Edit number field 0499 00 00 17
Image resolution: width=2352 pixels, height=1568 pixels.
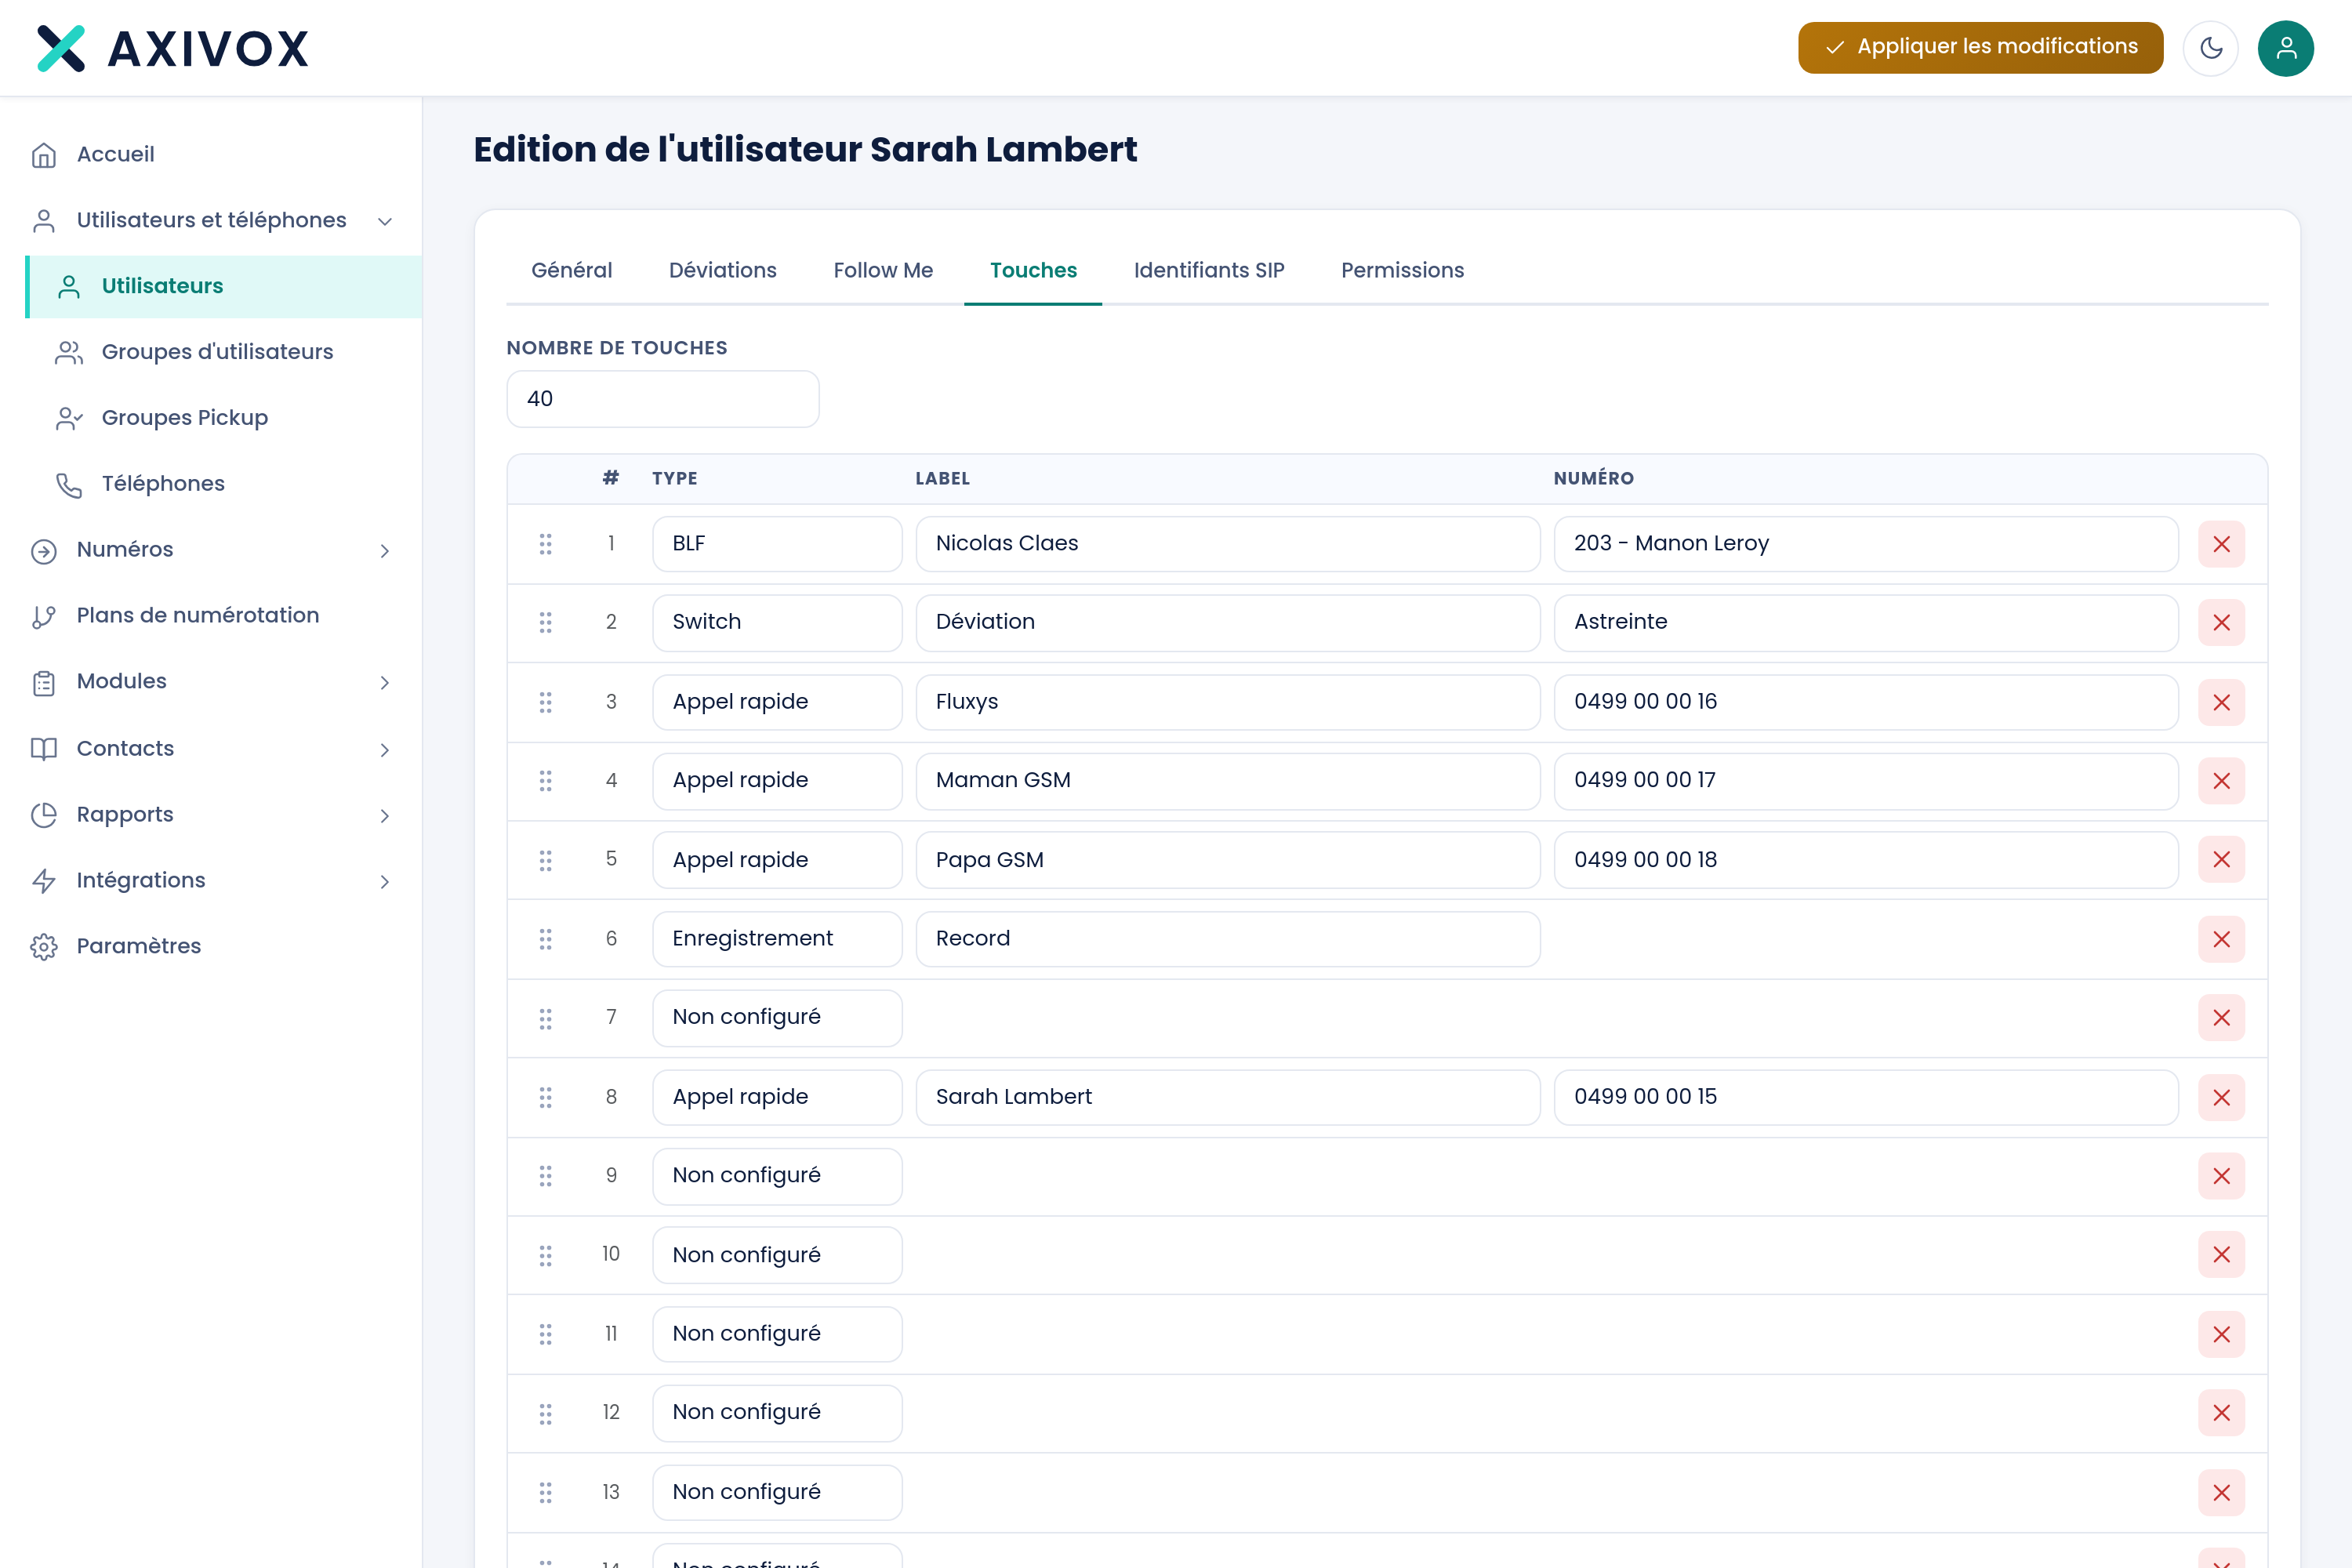(1866, 781)
